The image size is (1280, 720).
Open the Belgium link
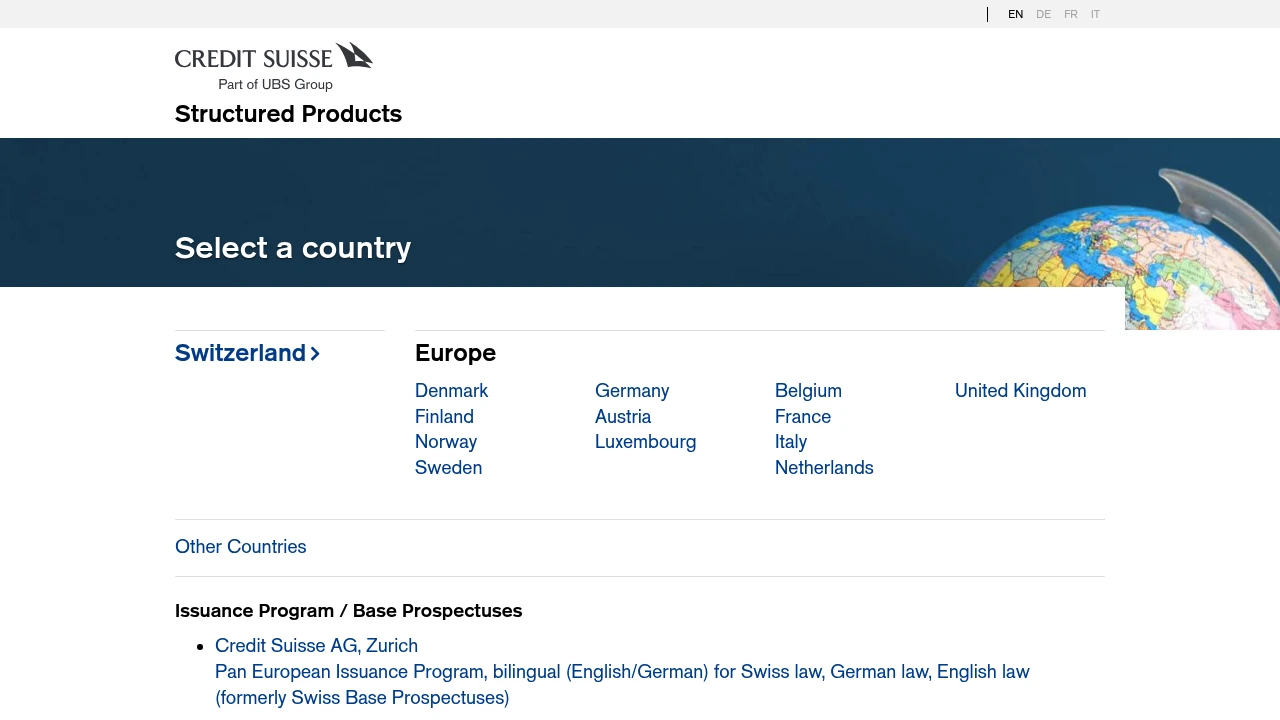[x=808, y=391]
